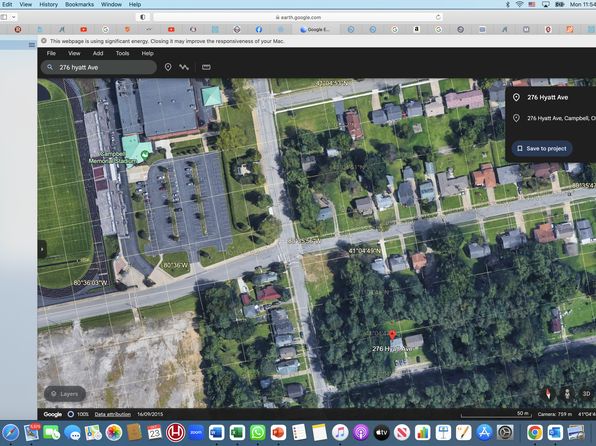Open the Data attribution link

coord(113,414)
